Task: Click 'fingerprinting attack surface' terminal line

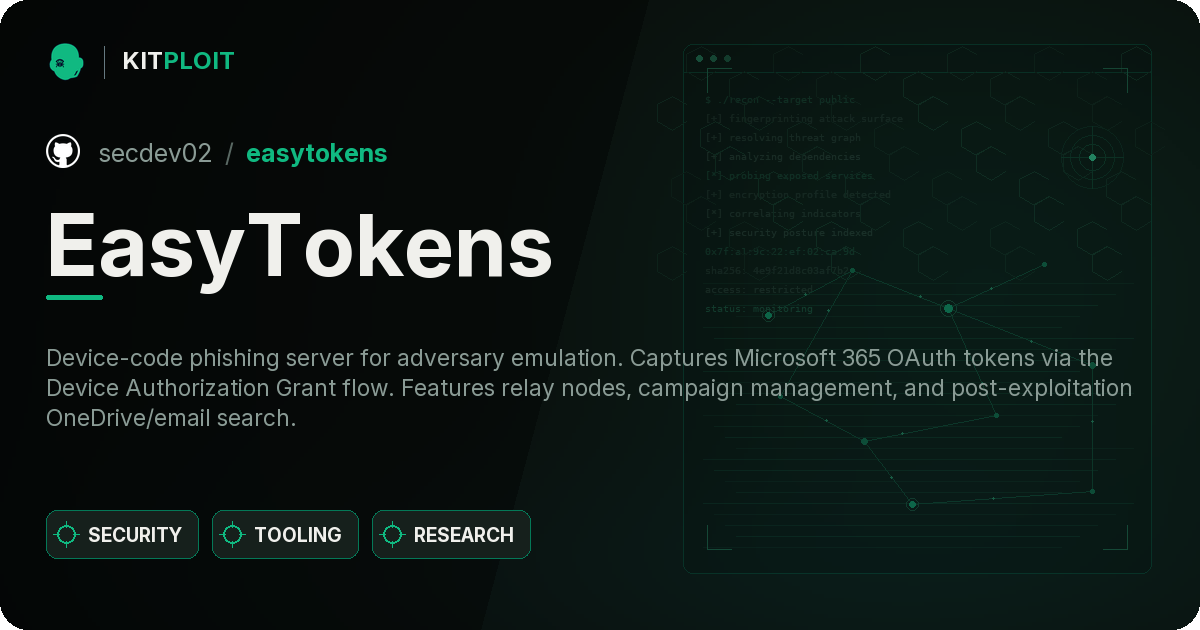Action: 804,119
